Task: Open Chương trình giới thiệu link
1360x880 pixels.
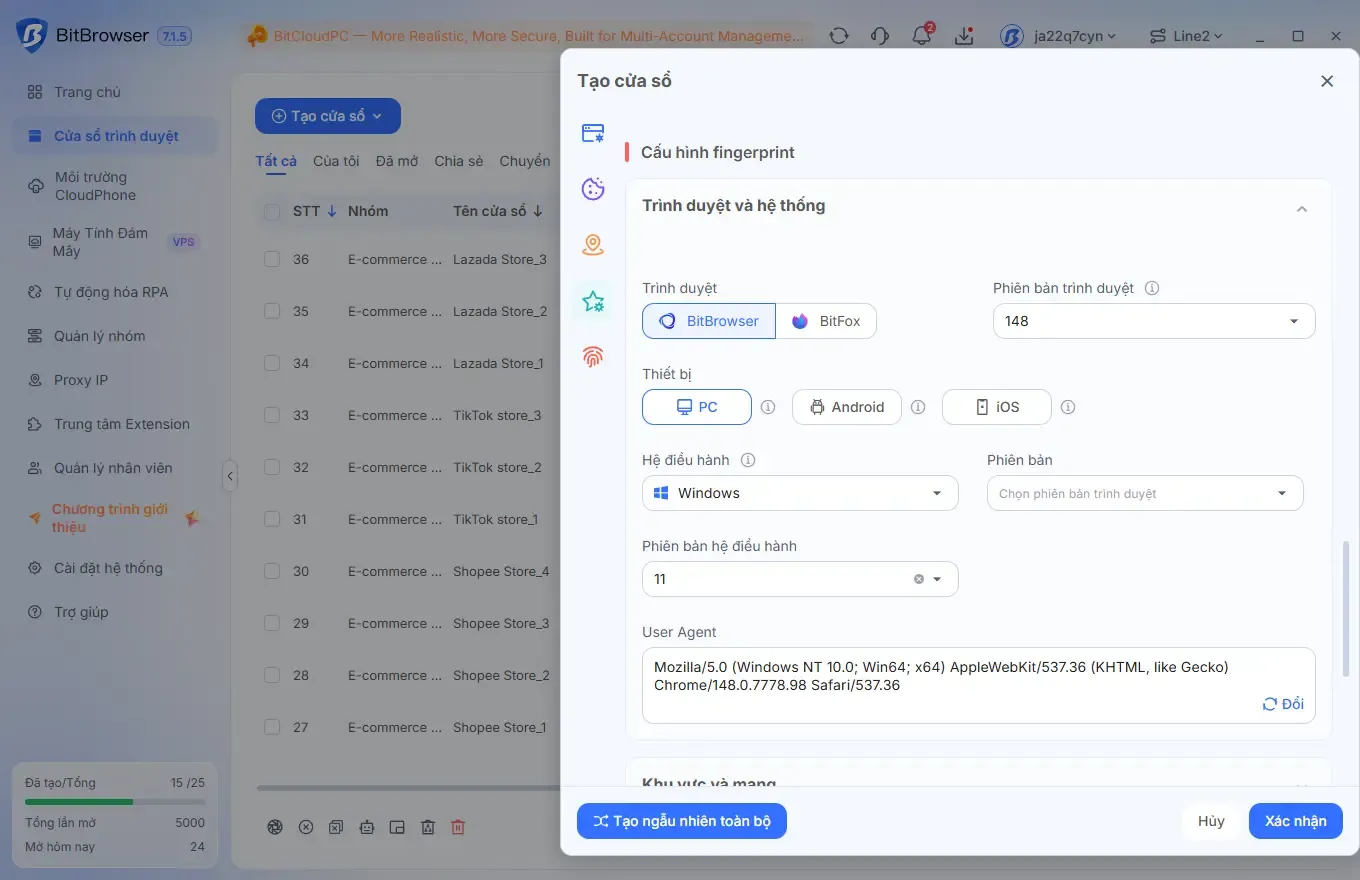Action: pos(114,518)
